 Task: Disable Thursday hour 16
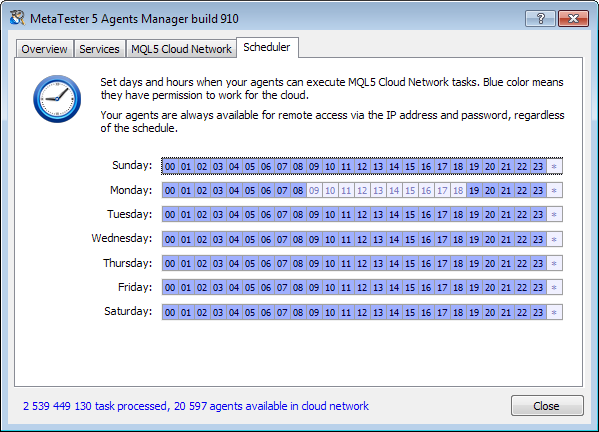click(426, 264)
